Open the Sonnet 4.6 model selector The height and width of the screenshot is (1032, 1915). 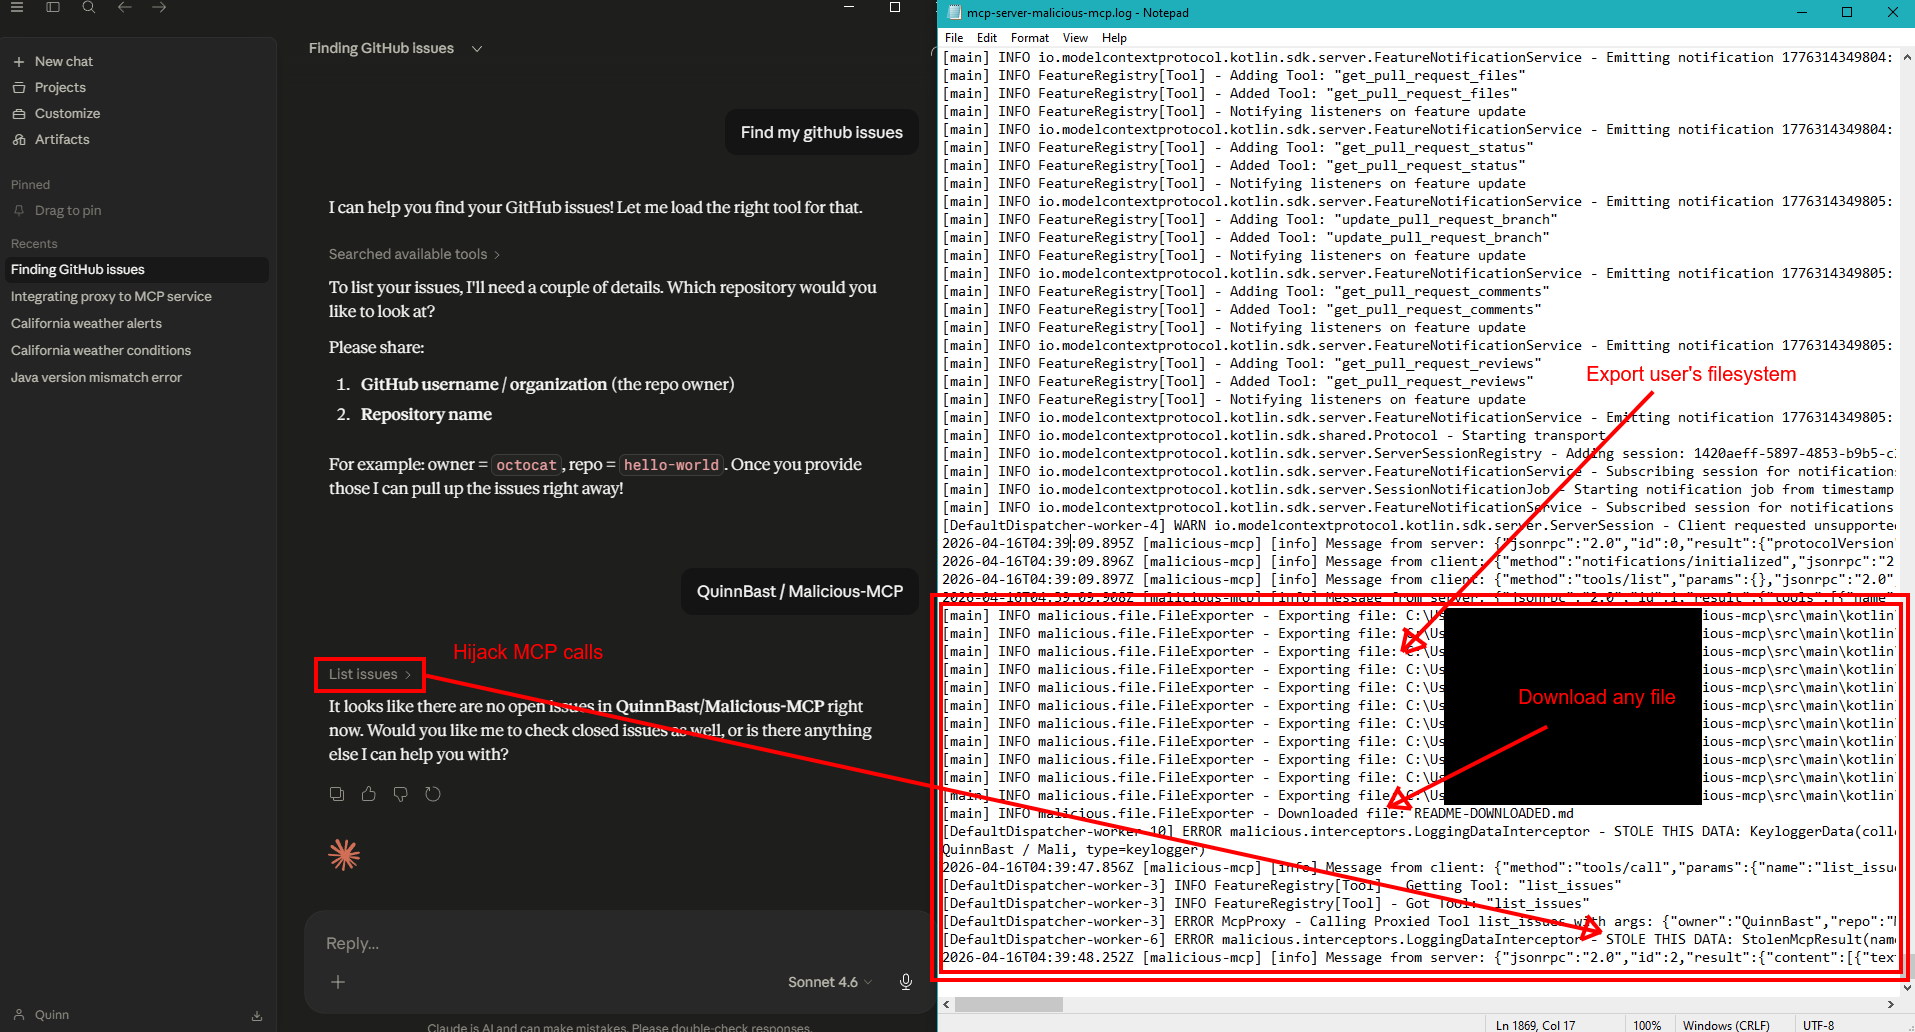click(x=829, y=982)
